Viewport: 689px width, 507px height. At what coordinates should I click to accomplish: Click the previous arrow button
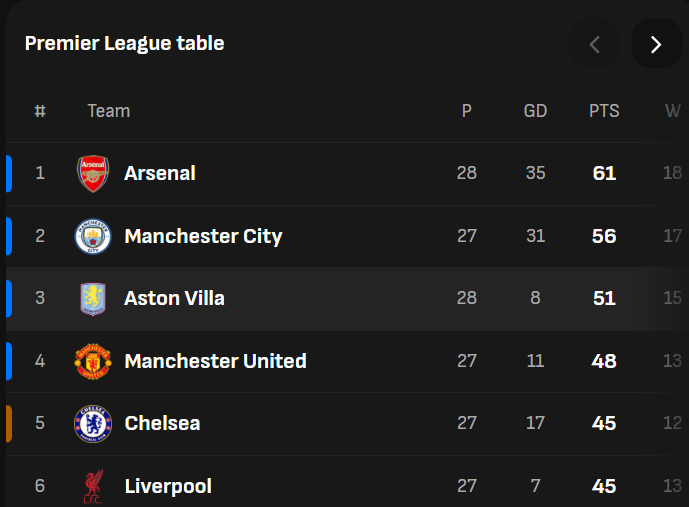click(595, 44)
